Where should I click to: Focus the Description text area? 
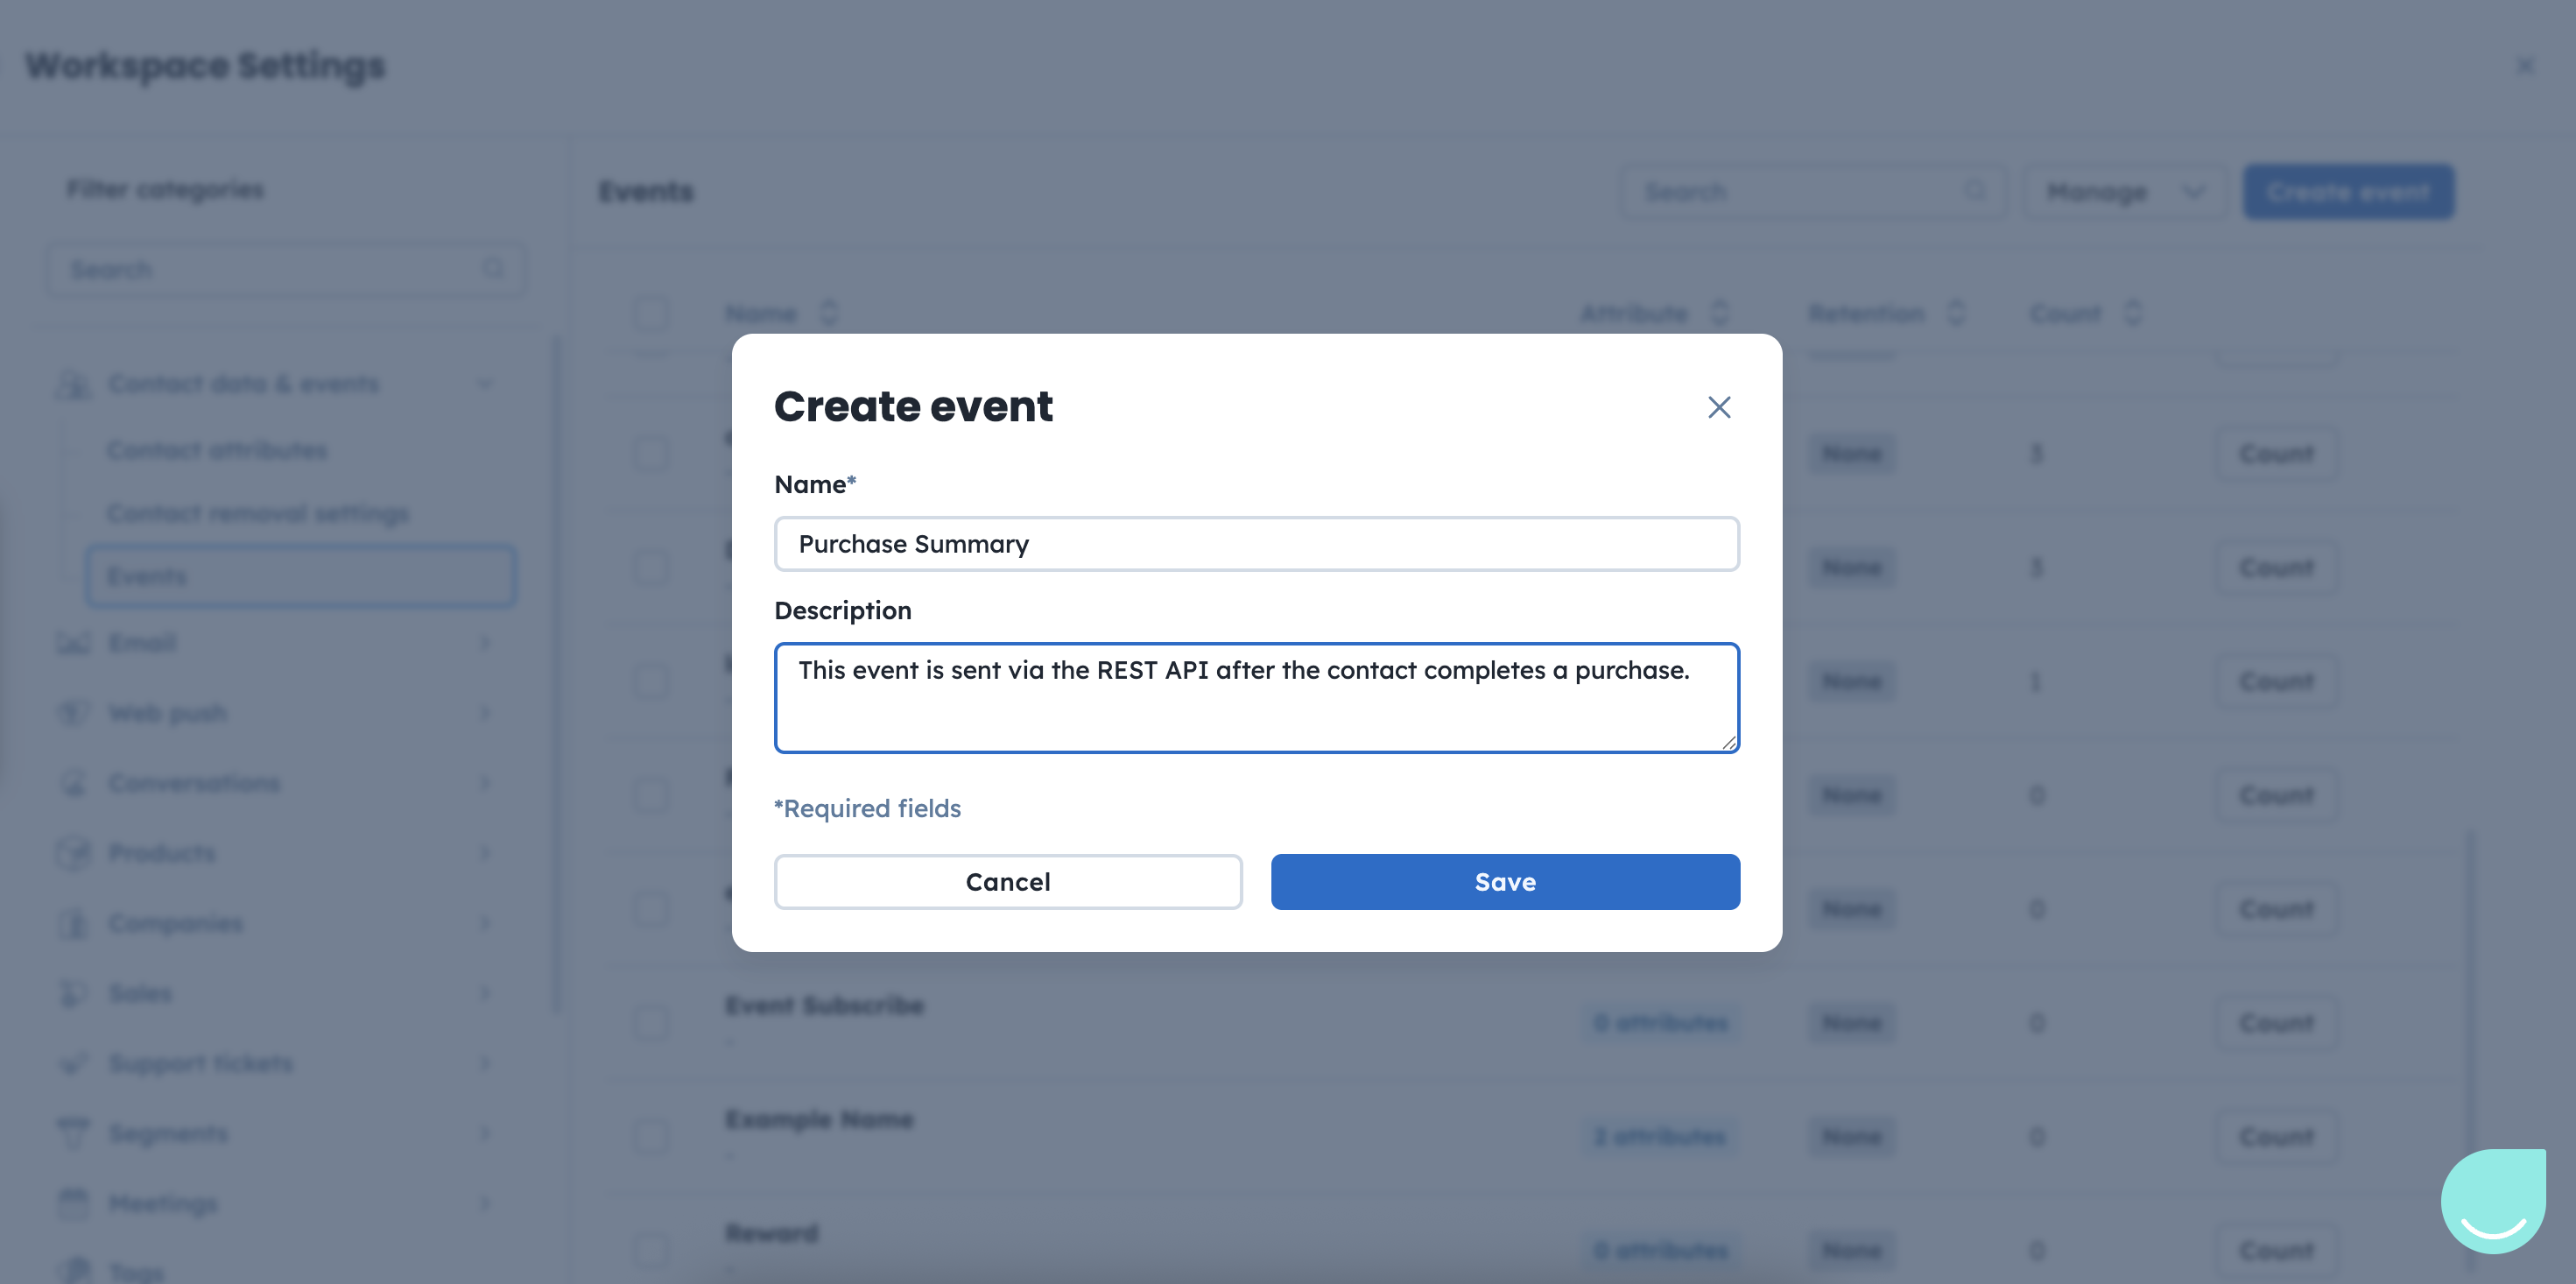click(x=1256, y=697)
